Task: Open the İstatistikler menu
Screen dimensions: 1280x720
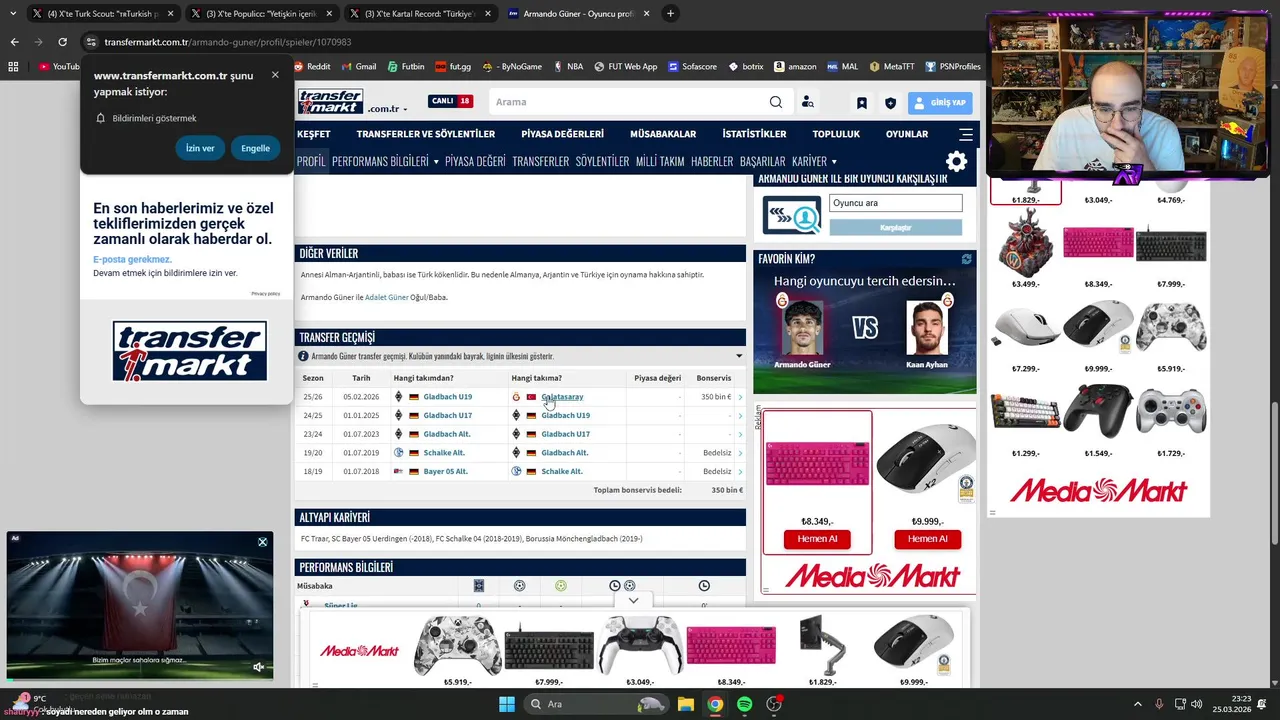Action: (x=754, y=134)
